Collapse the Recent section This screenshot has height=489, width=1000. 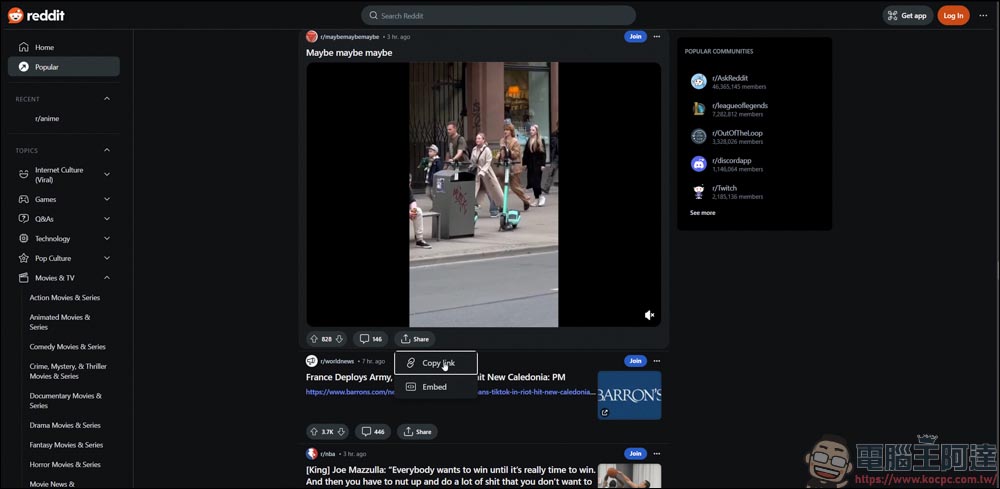[x=107, y=99]
